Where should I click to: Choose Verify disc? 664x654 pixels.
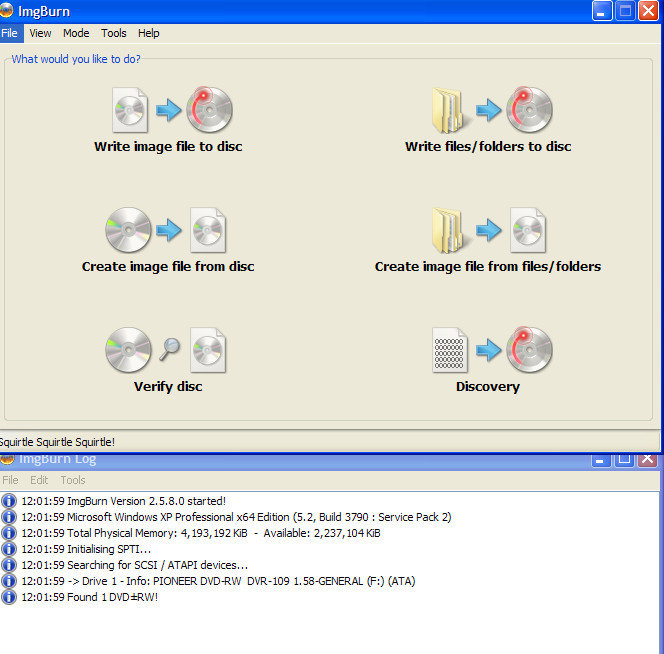168,386
